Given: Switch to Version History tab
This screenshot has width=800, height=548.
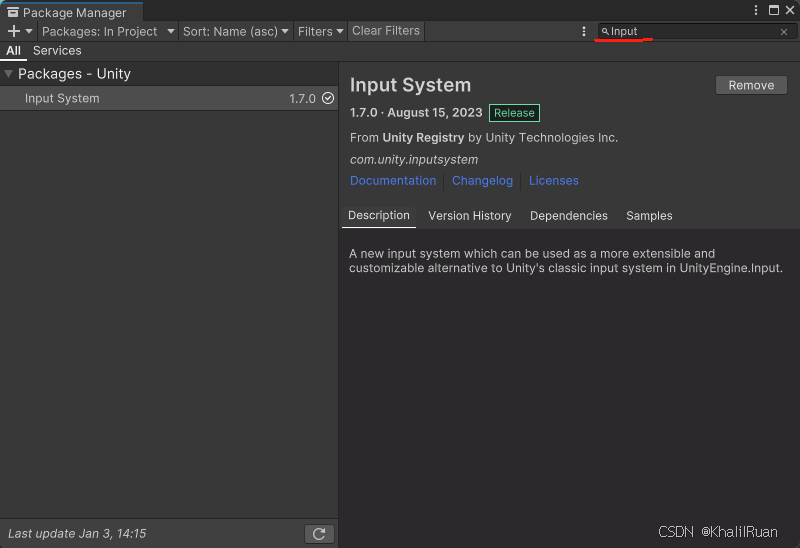Looking at the screenshot, I should point(469,216).
